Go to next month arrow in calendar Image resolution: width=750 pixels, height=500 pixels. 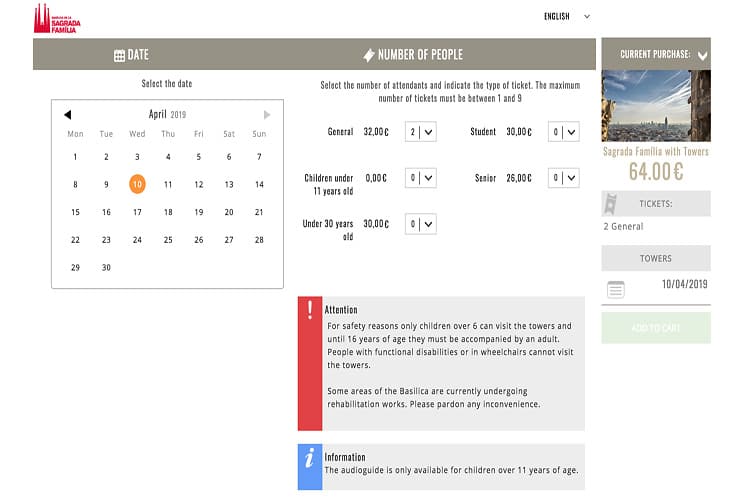[267, 114]
